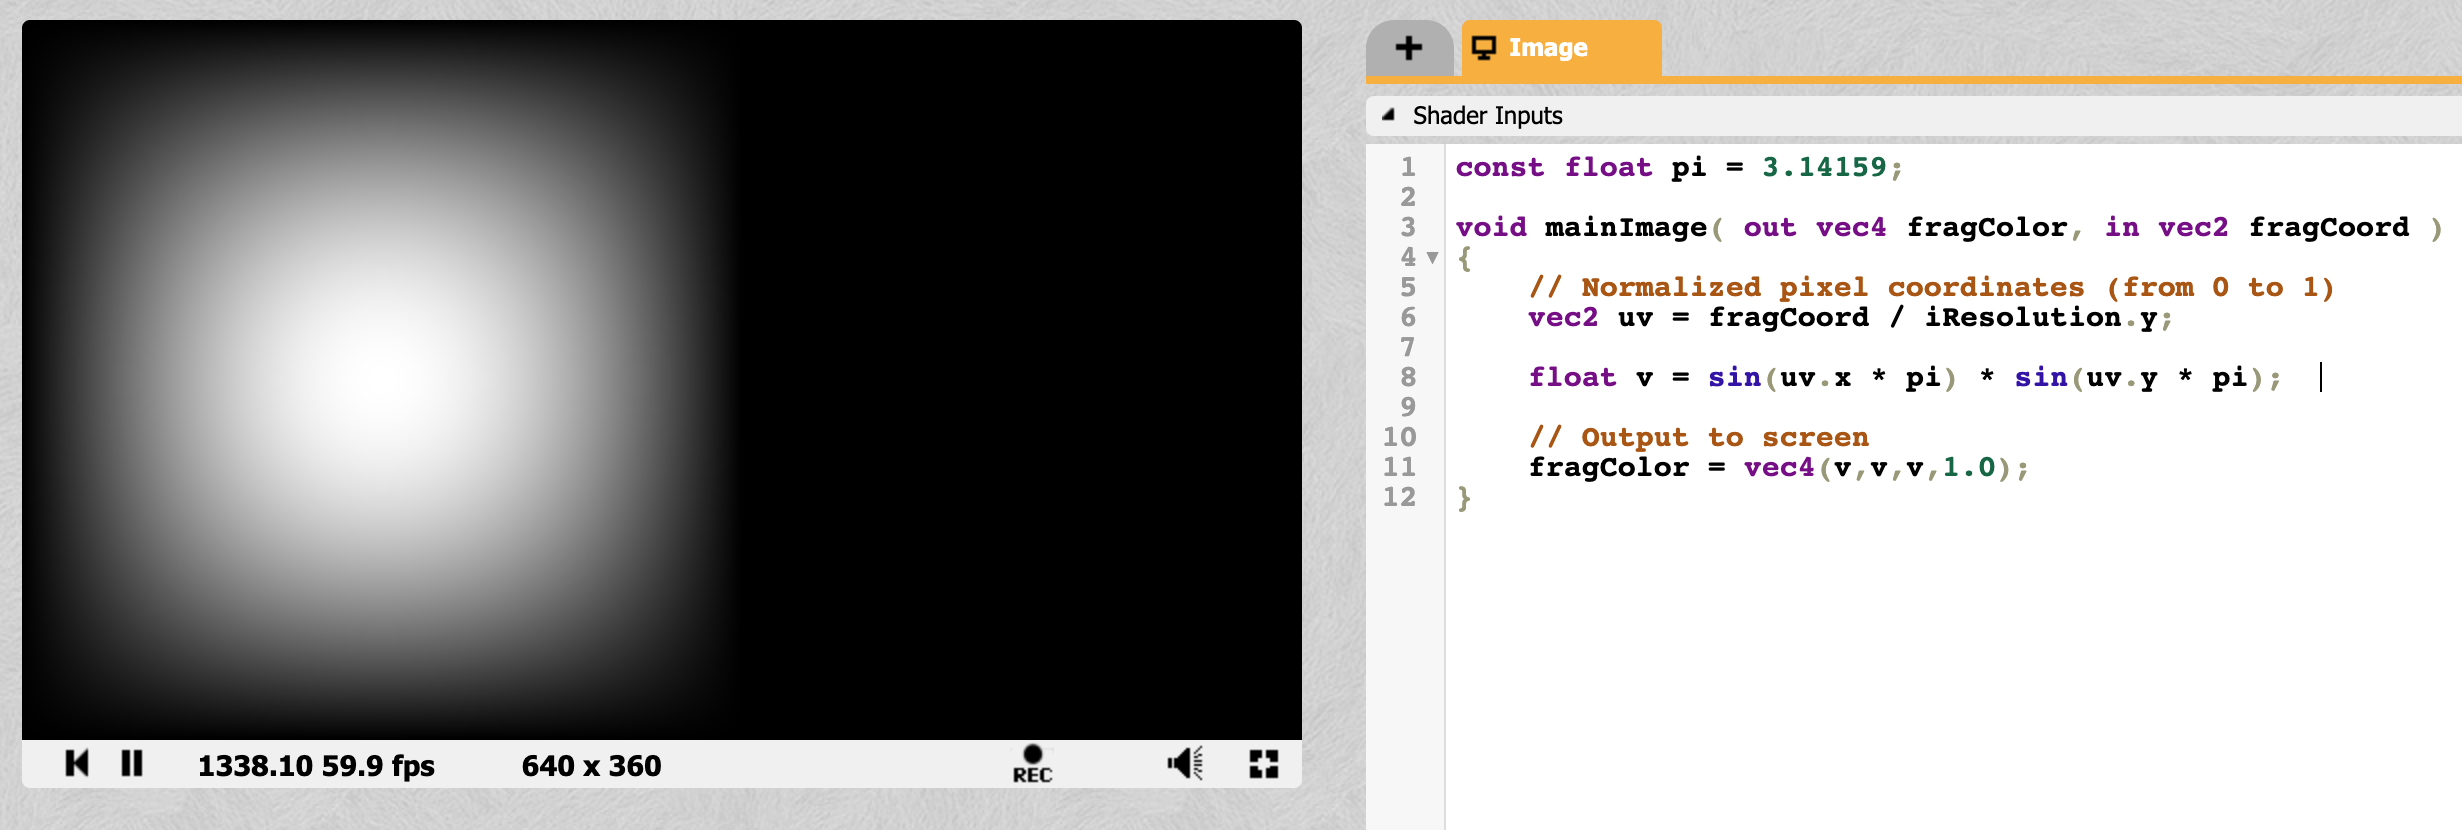Click the monitor icon on Image tab
This screenshot has width=2462, height=830.
[1484, 47]
